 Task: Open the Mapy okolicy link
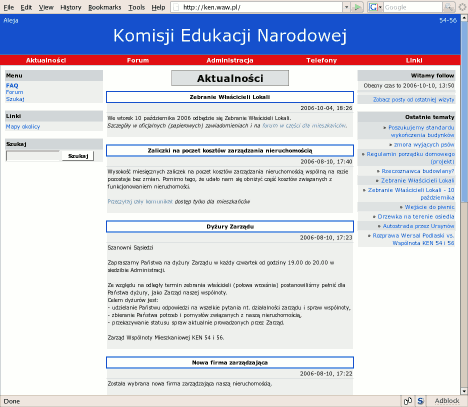coord(23,127)
